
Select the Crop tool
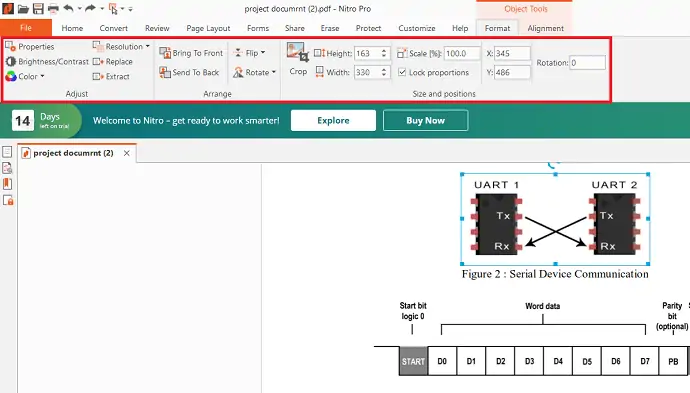[298, 59]
